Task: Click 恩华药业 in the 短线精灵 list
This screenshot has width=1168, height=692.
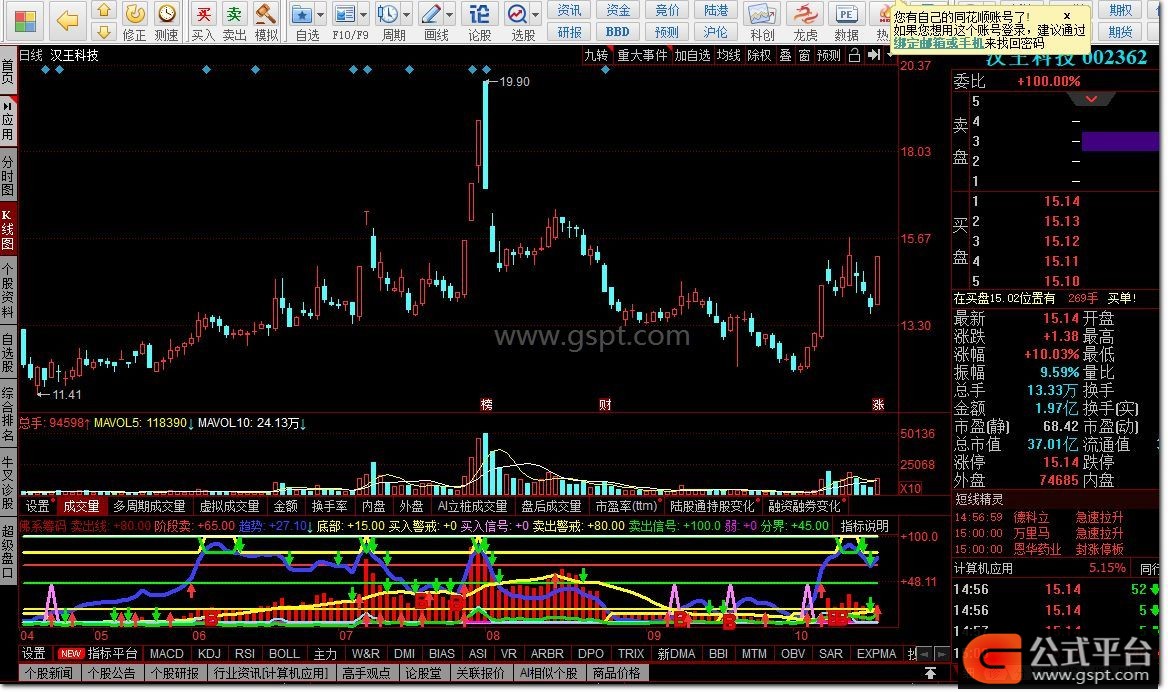Action: pyautogui.click(x=1037, y=550)
